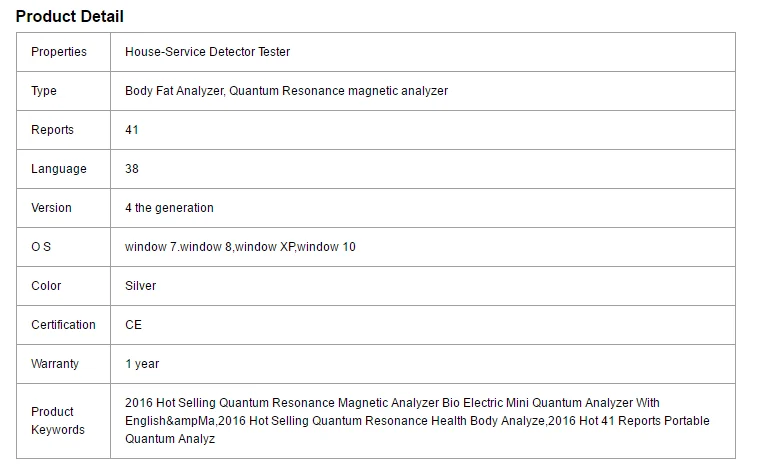Click the Body Fat Analyzer type value

point(286,91)
